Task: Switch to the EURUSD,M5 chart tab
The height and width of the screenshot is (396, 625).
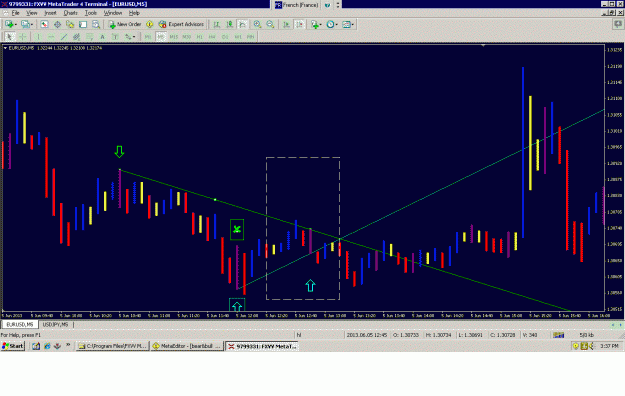Action: click(20, 325)
